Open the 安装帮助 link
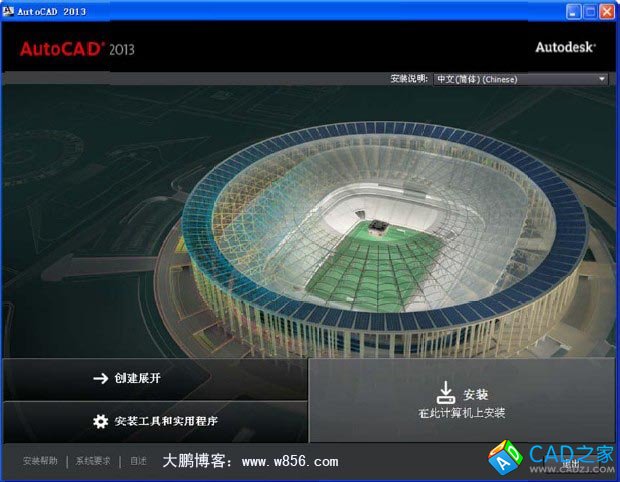The image size is (620, 482). (x=40, y=461)
